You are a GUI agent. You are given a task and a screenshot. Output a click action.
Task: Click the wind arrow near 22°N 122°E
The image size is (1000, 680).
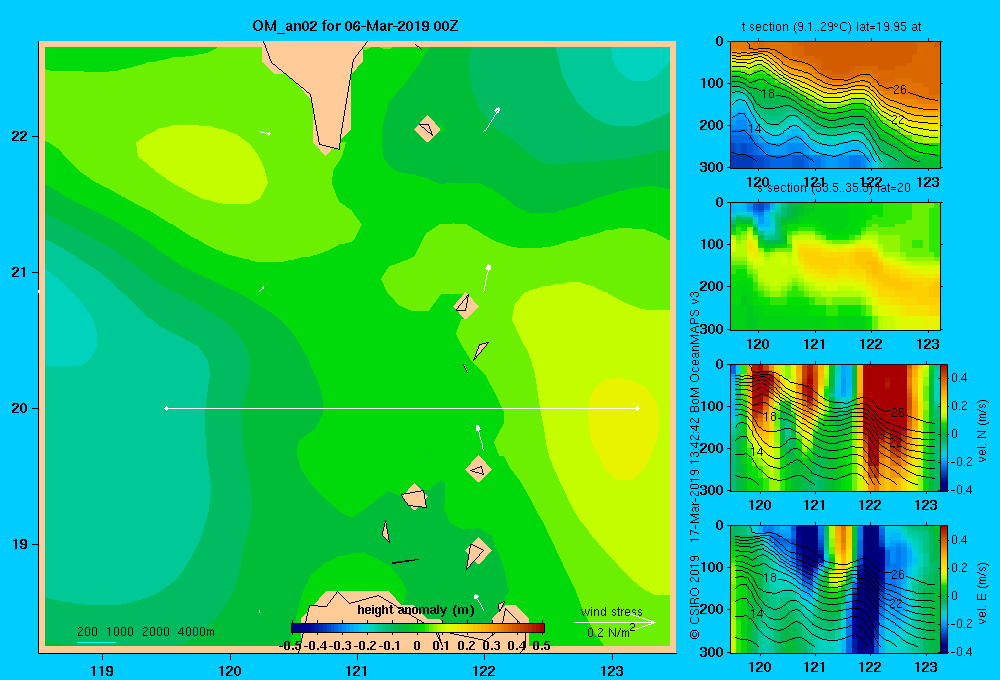pos(492,119)
